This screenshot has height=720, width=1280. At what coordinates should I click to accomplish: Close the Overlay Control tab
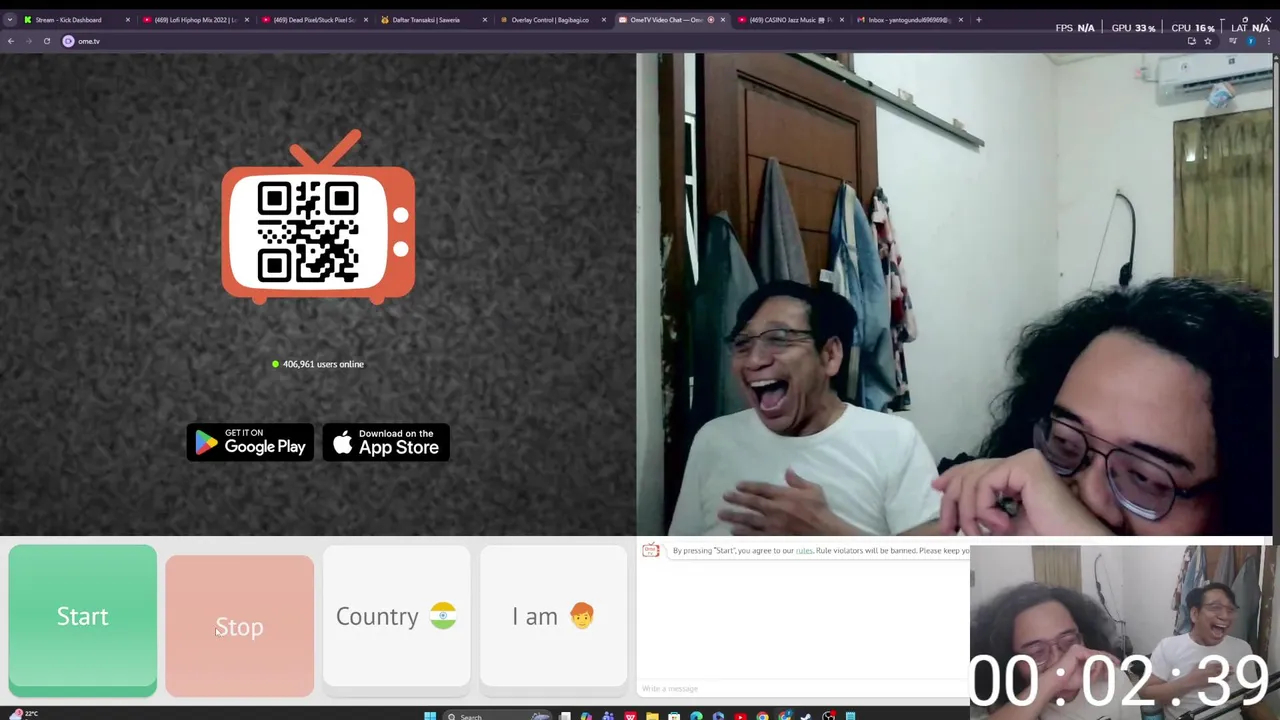(604, 20)
